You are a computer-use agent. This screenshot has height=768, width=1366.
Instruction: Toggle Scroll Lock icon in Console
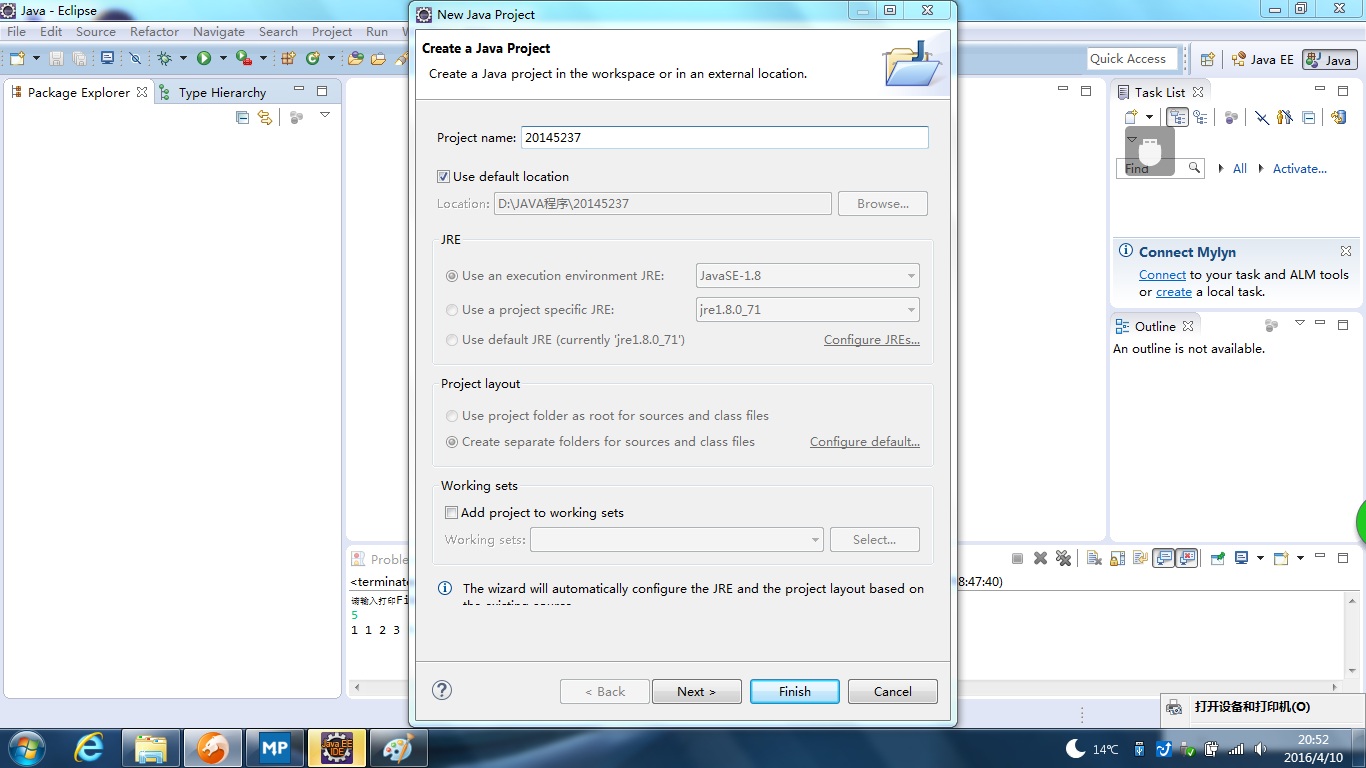(x=1117, y=558)
